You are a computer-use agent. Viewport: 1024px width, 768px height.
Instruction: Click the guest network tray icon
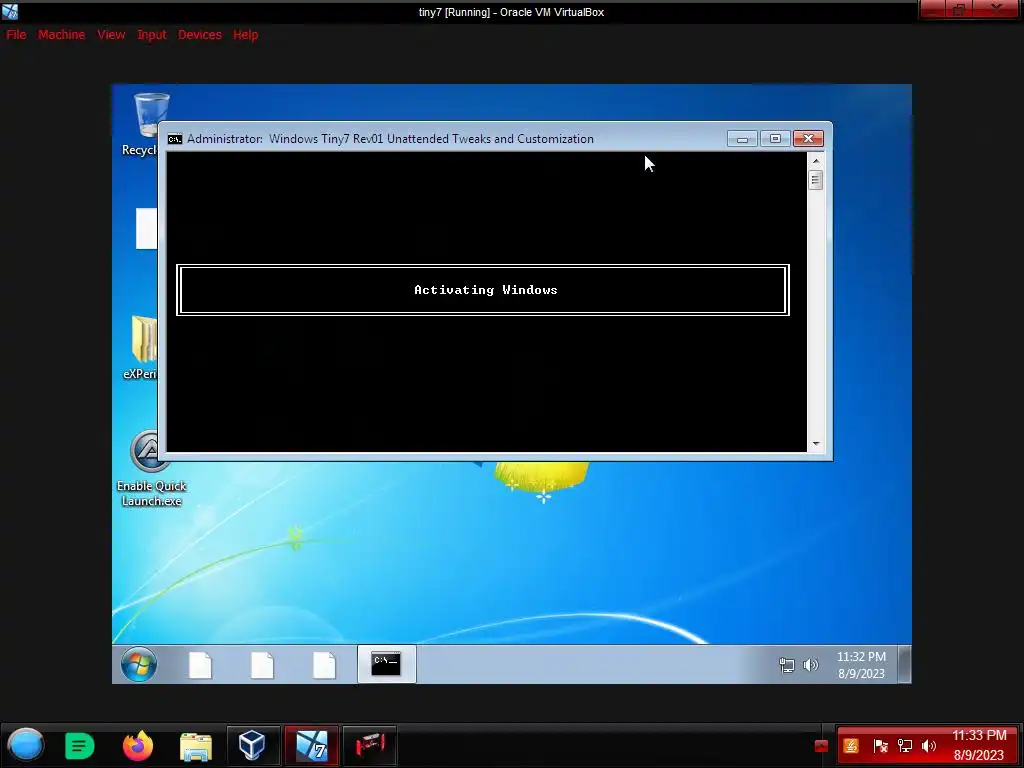787,665
